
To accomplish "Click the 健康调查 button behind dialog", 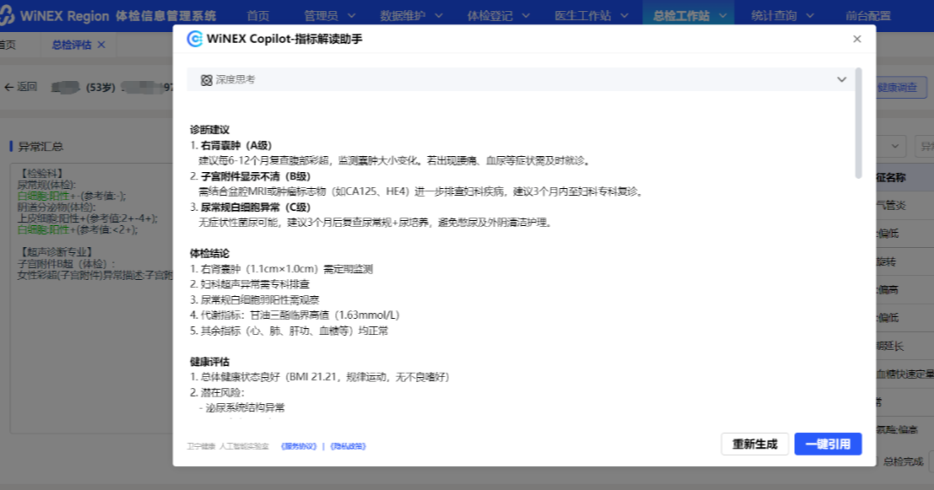I will point(897,88).
